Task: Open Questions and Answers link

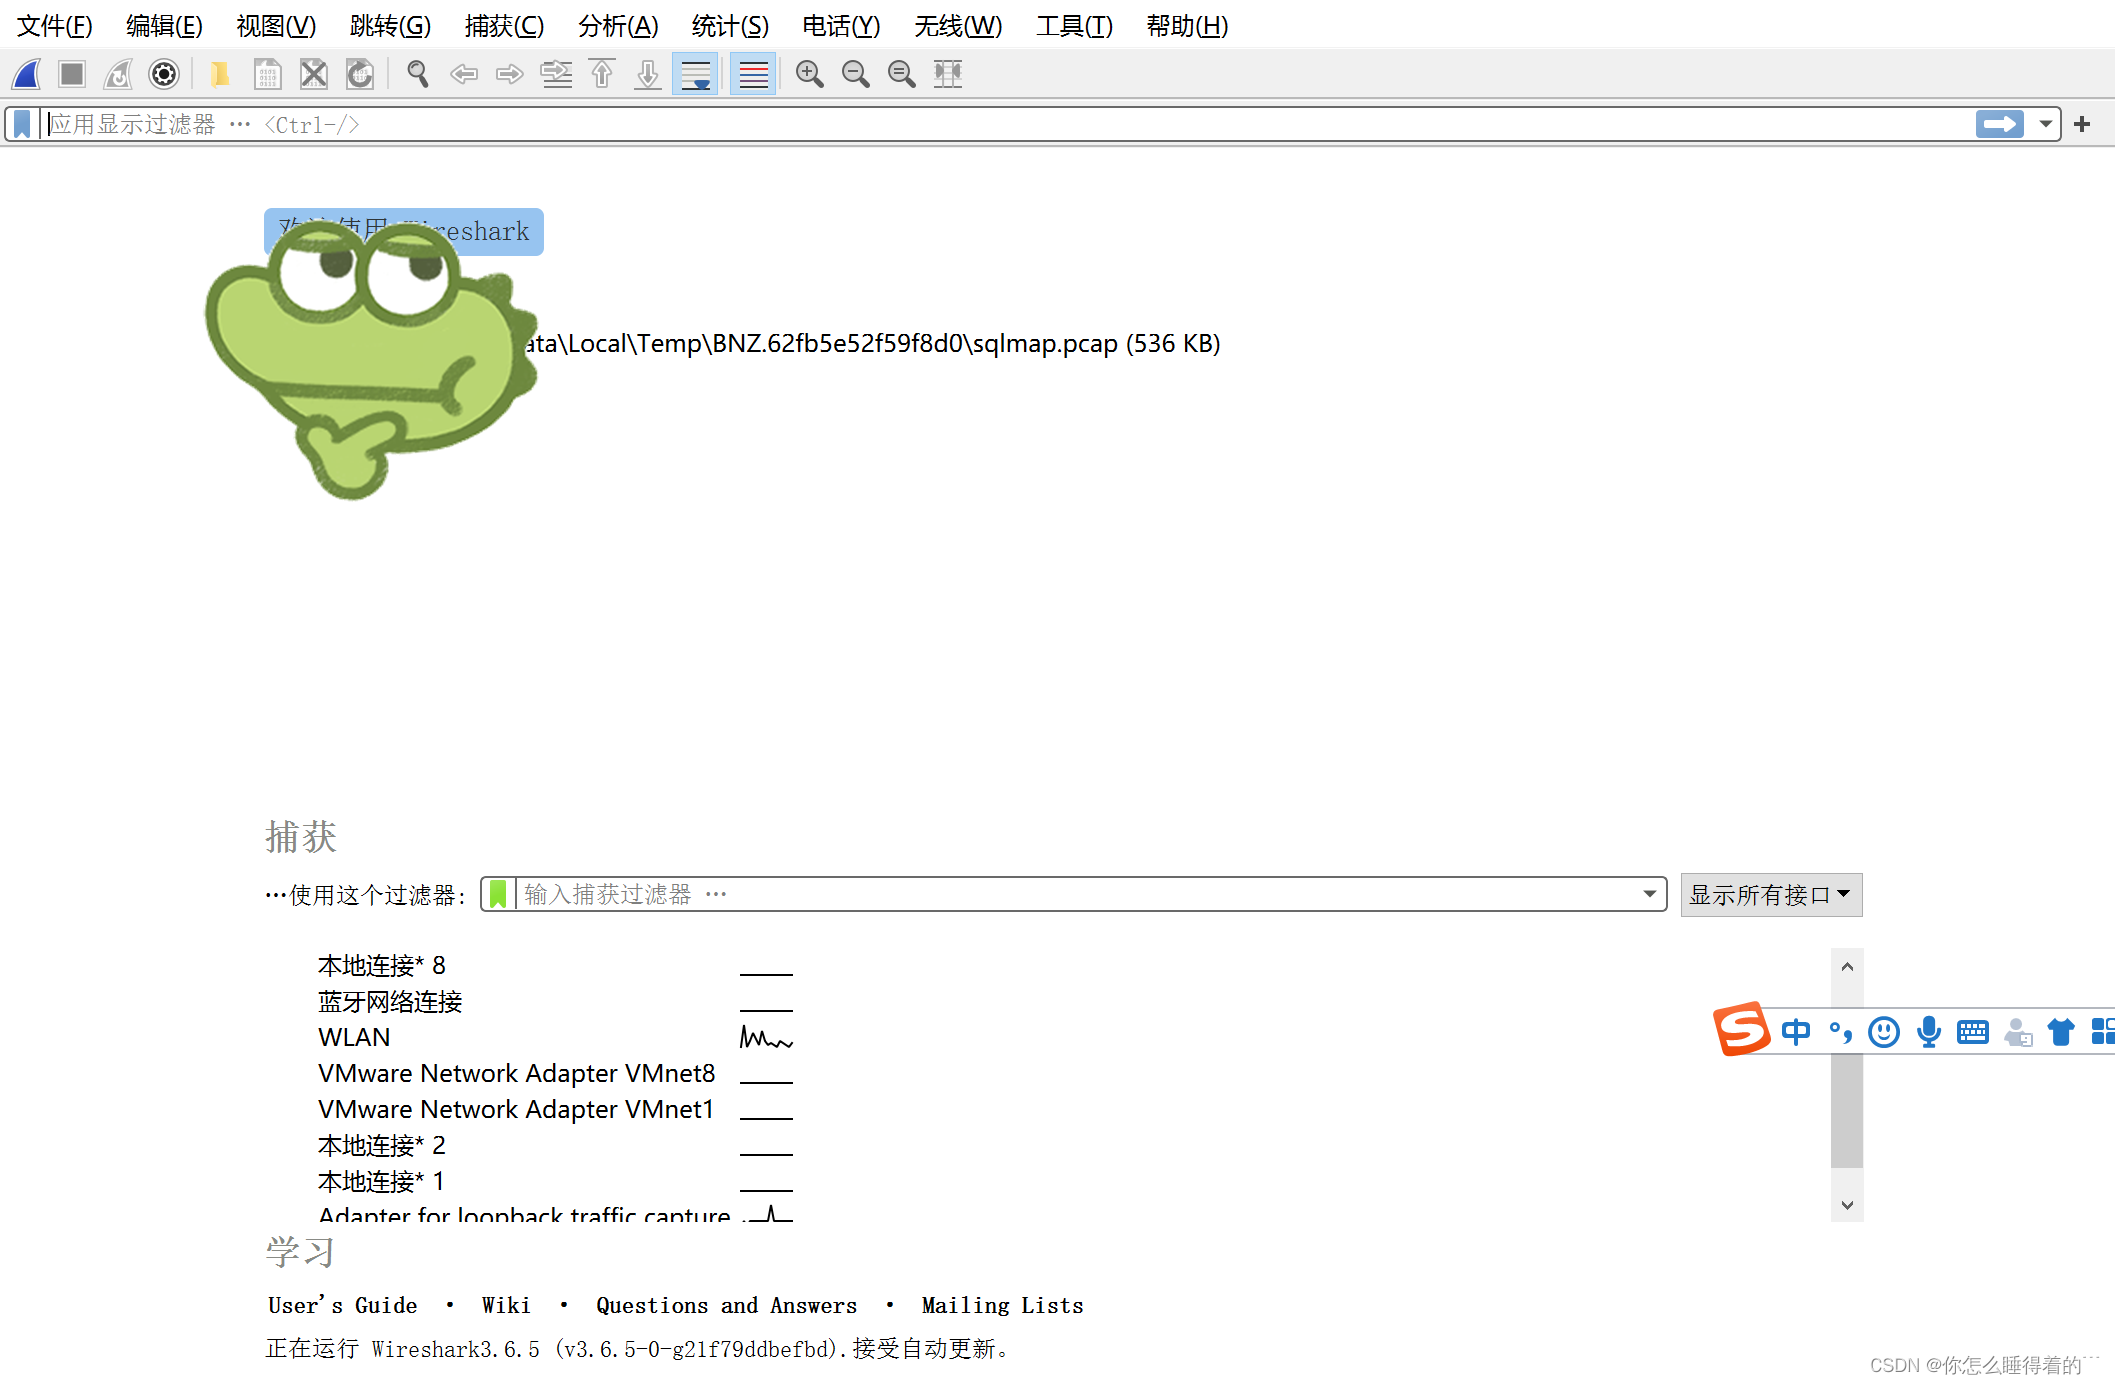Action: 727,1306
